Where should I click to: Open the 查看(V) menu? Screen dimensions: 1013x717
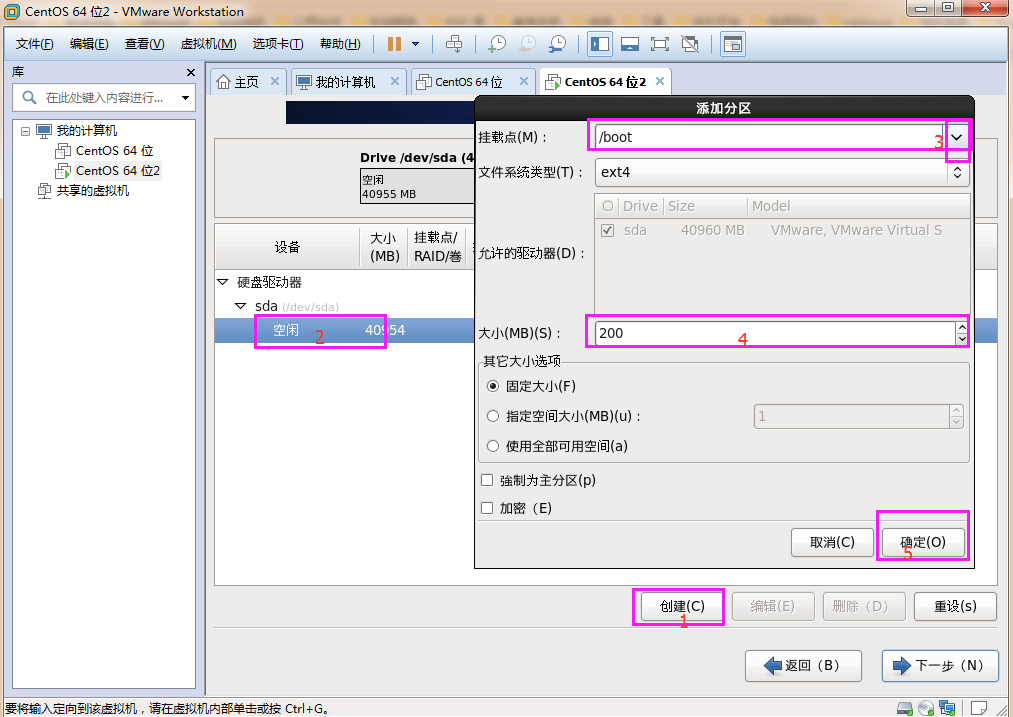(144, 44)
